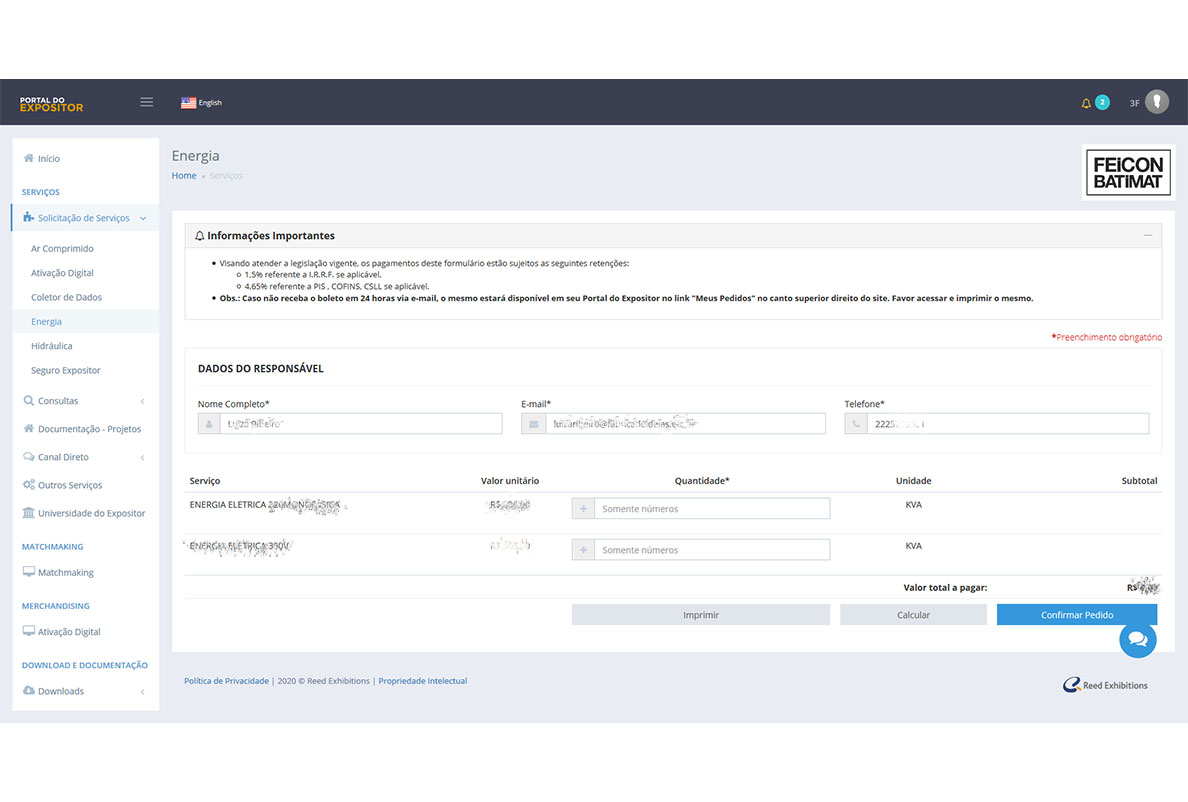Click the Valor total a pagar label
Viewport: 1188px width, 802px height.
pos(945,587)
